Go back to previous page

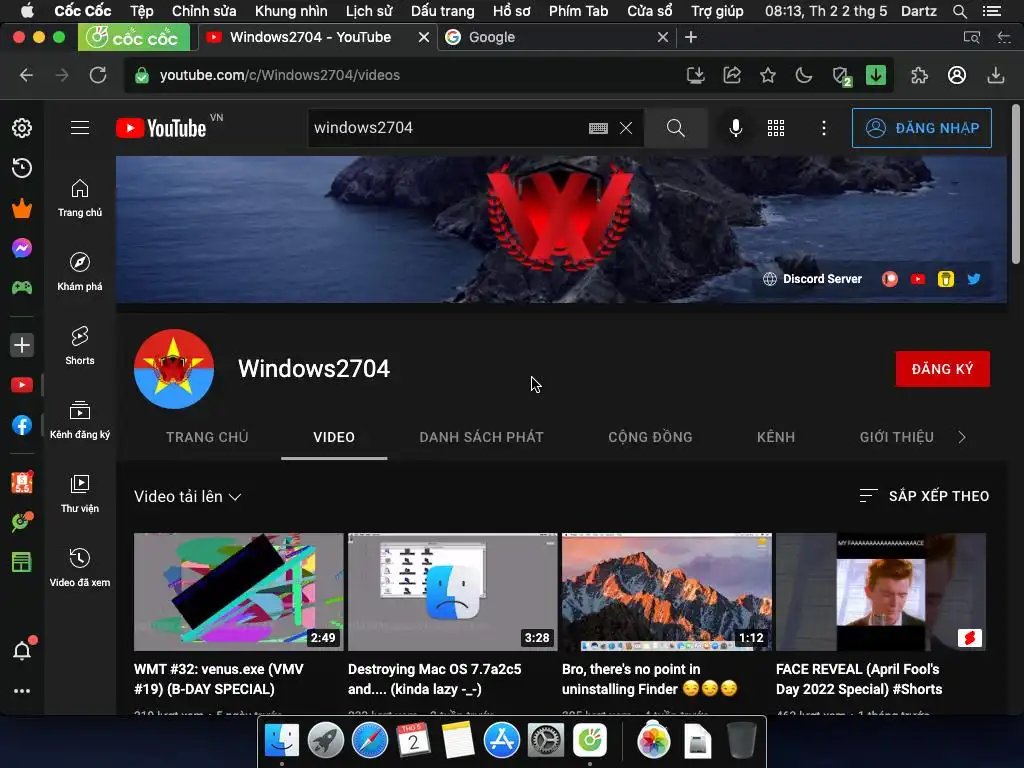[26, 75]
